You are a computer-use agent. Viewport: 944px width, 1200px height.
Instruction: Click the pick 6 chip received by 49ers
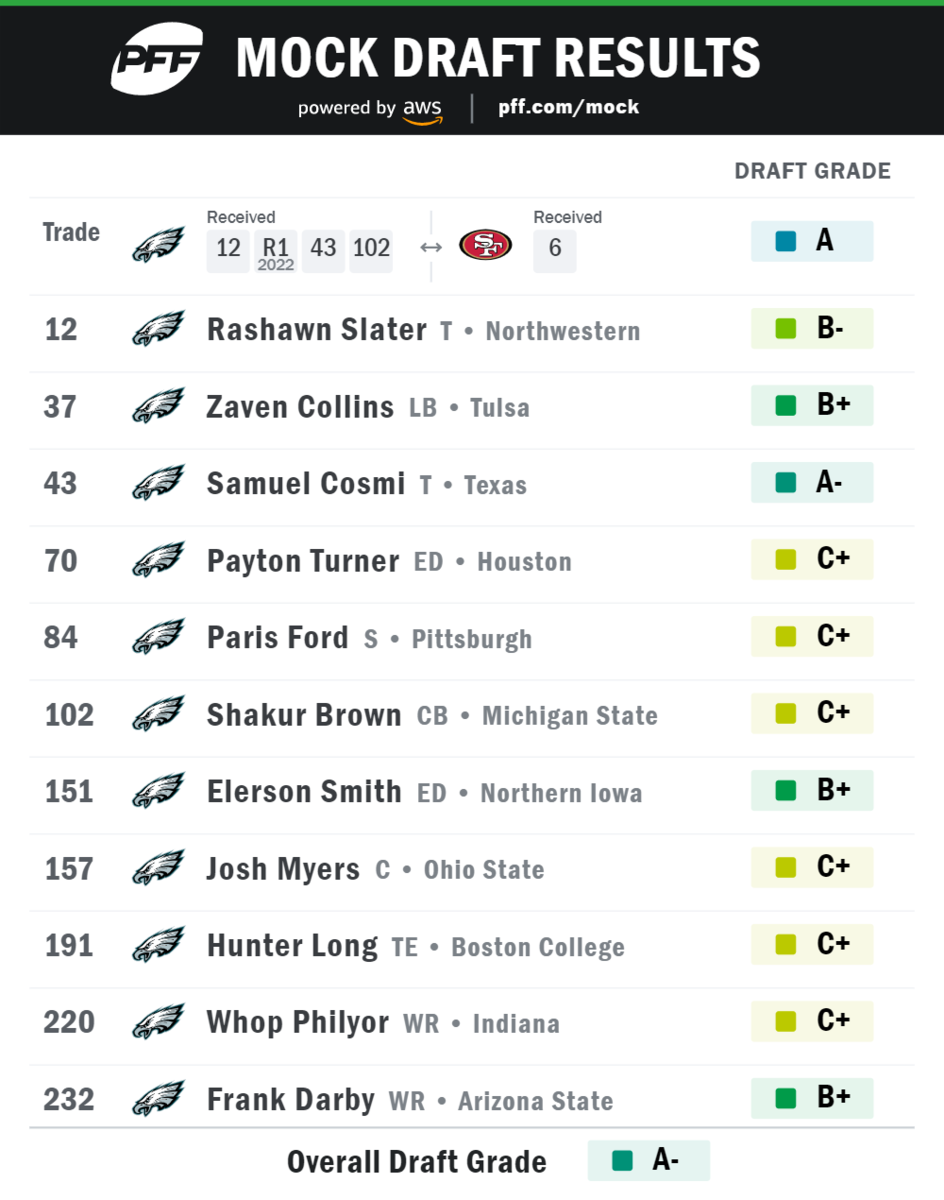coord(555,249)
